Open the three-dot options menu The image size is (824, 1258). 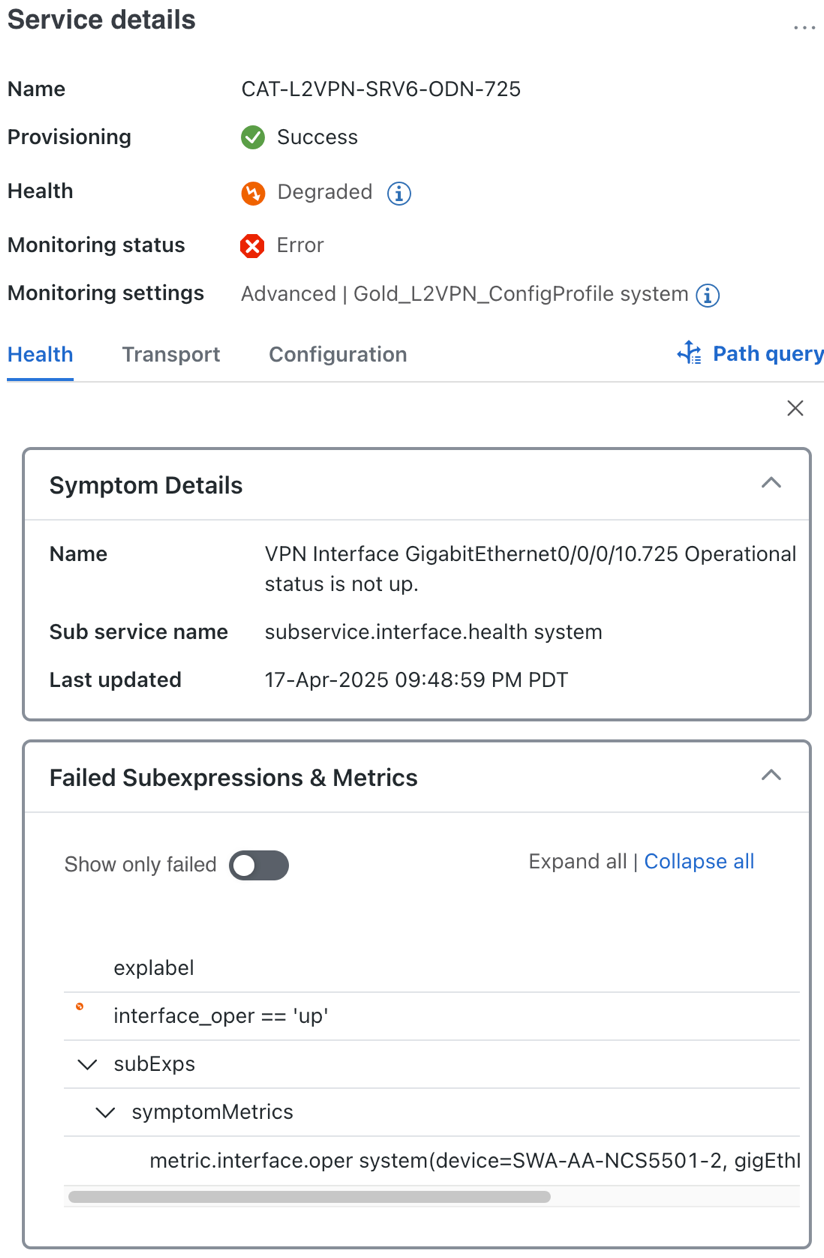click(804, 28)
